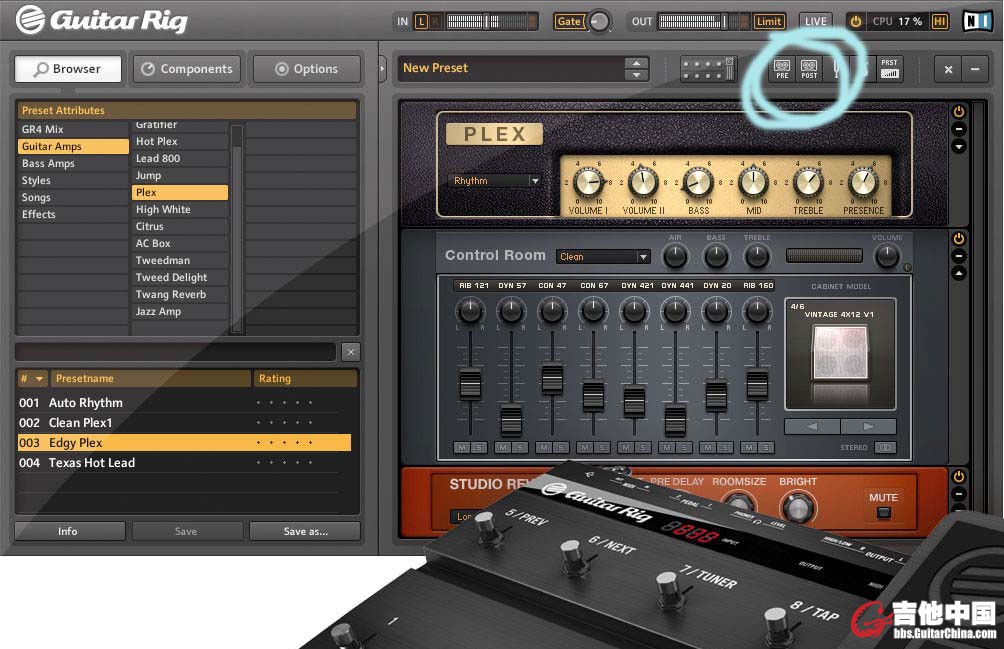
Task: Click the Plex PRESENCE knob
Action: (x=863, y=182)
